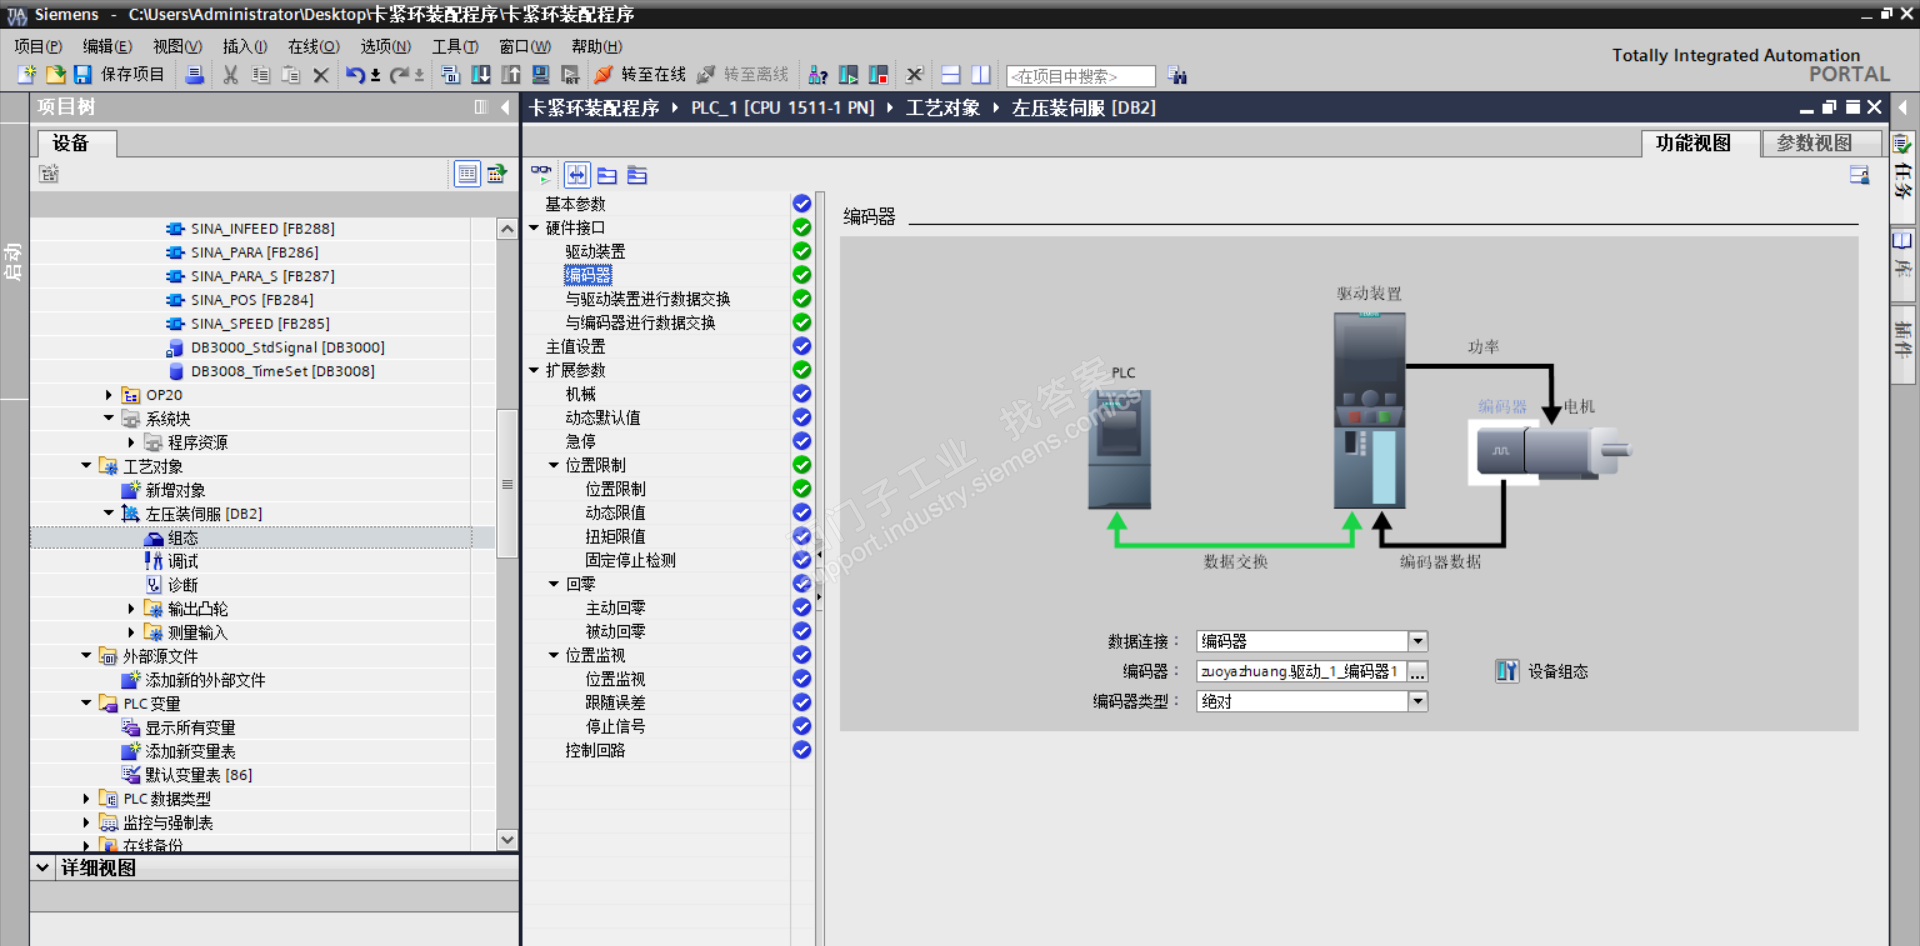Image resolution: width=1920 pixels, height=946 pixels.
Task: Click the browse button beside 编码器 field
Action: pos(1418,671)
